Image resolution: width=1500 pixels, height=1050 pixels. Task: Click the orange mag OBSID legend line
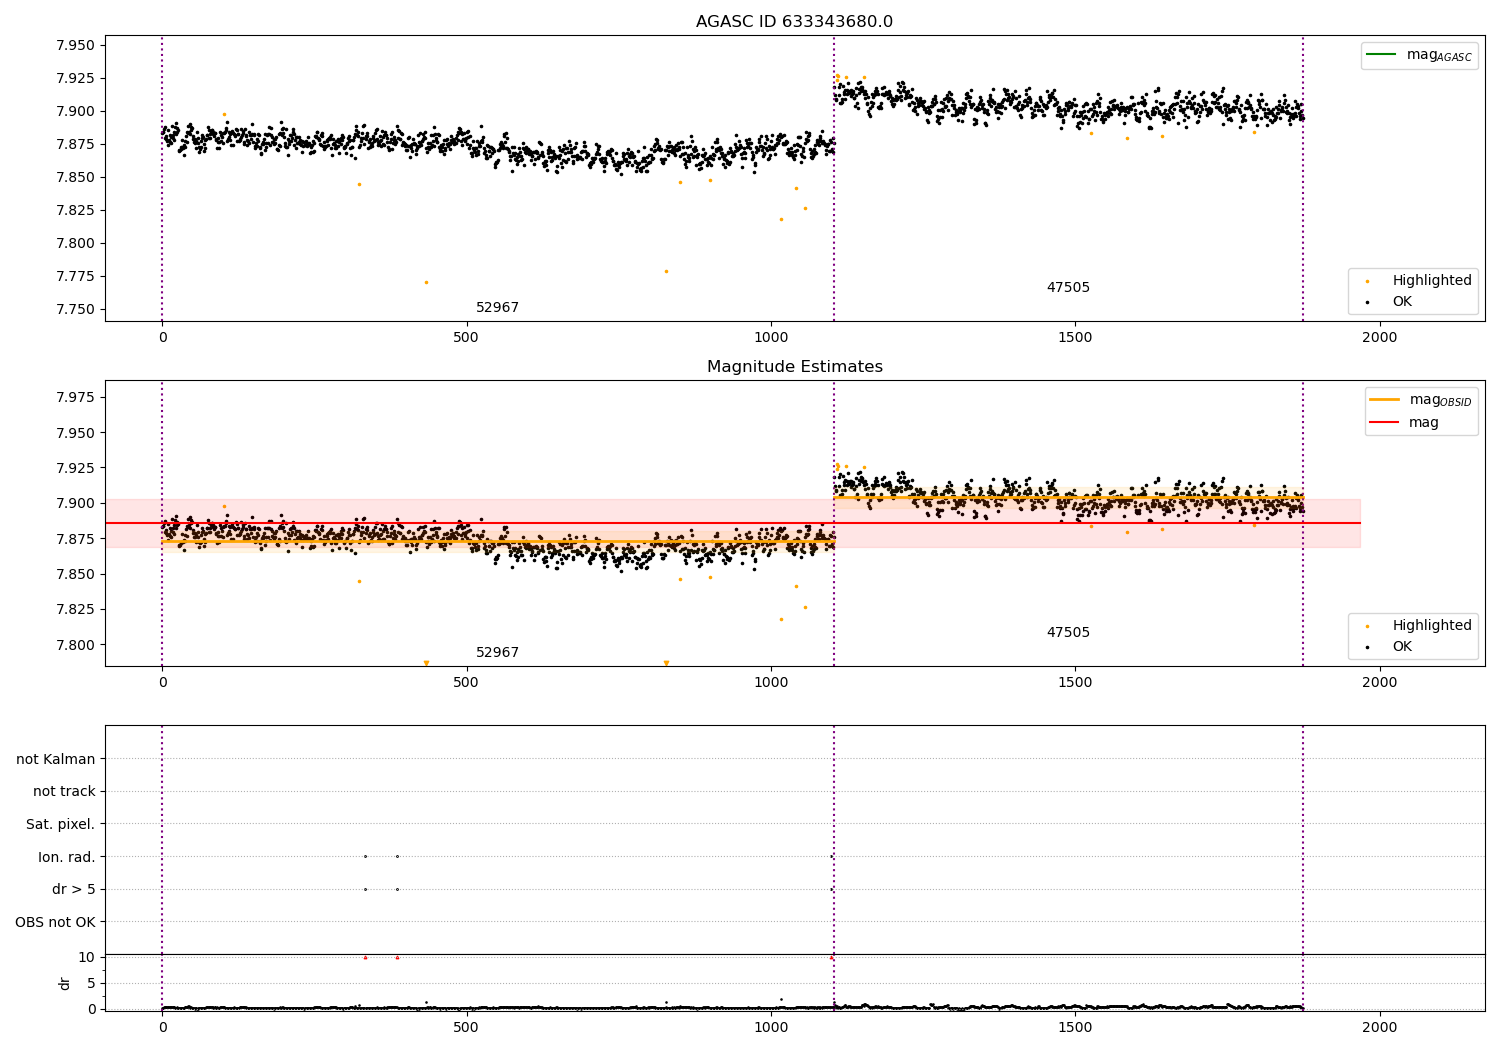pos(1385,399)
